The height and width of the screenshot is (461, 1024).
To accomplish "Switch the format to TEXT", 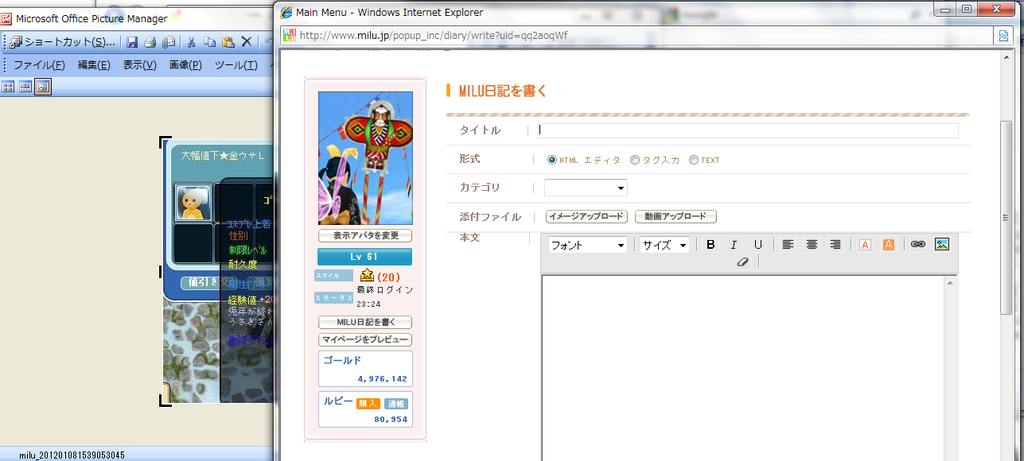I will click(694, 160).
